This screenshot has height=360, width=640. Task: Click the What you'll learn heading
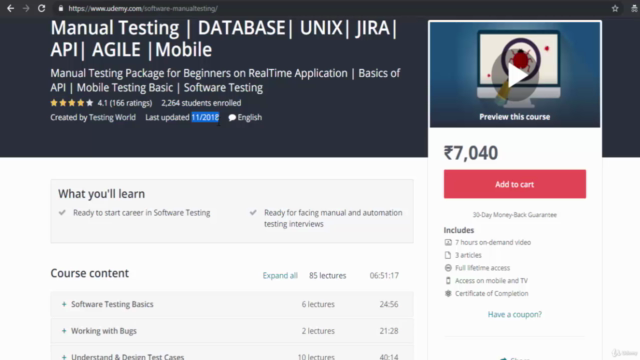[101, 194]
